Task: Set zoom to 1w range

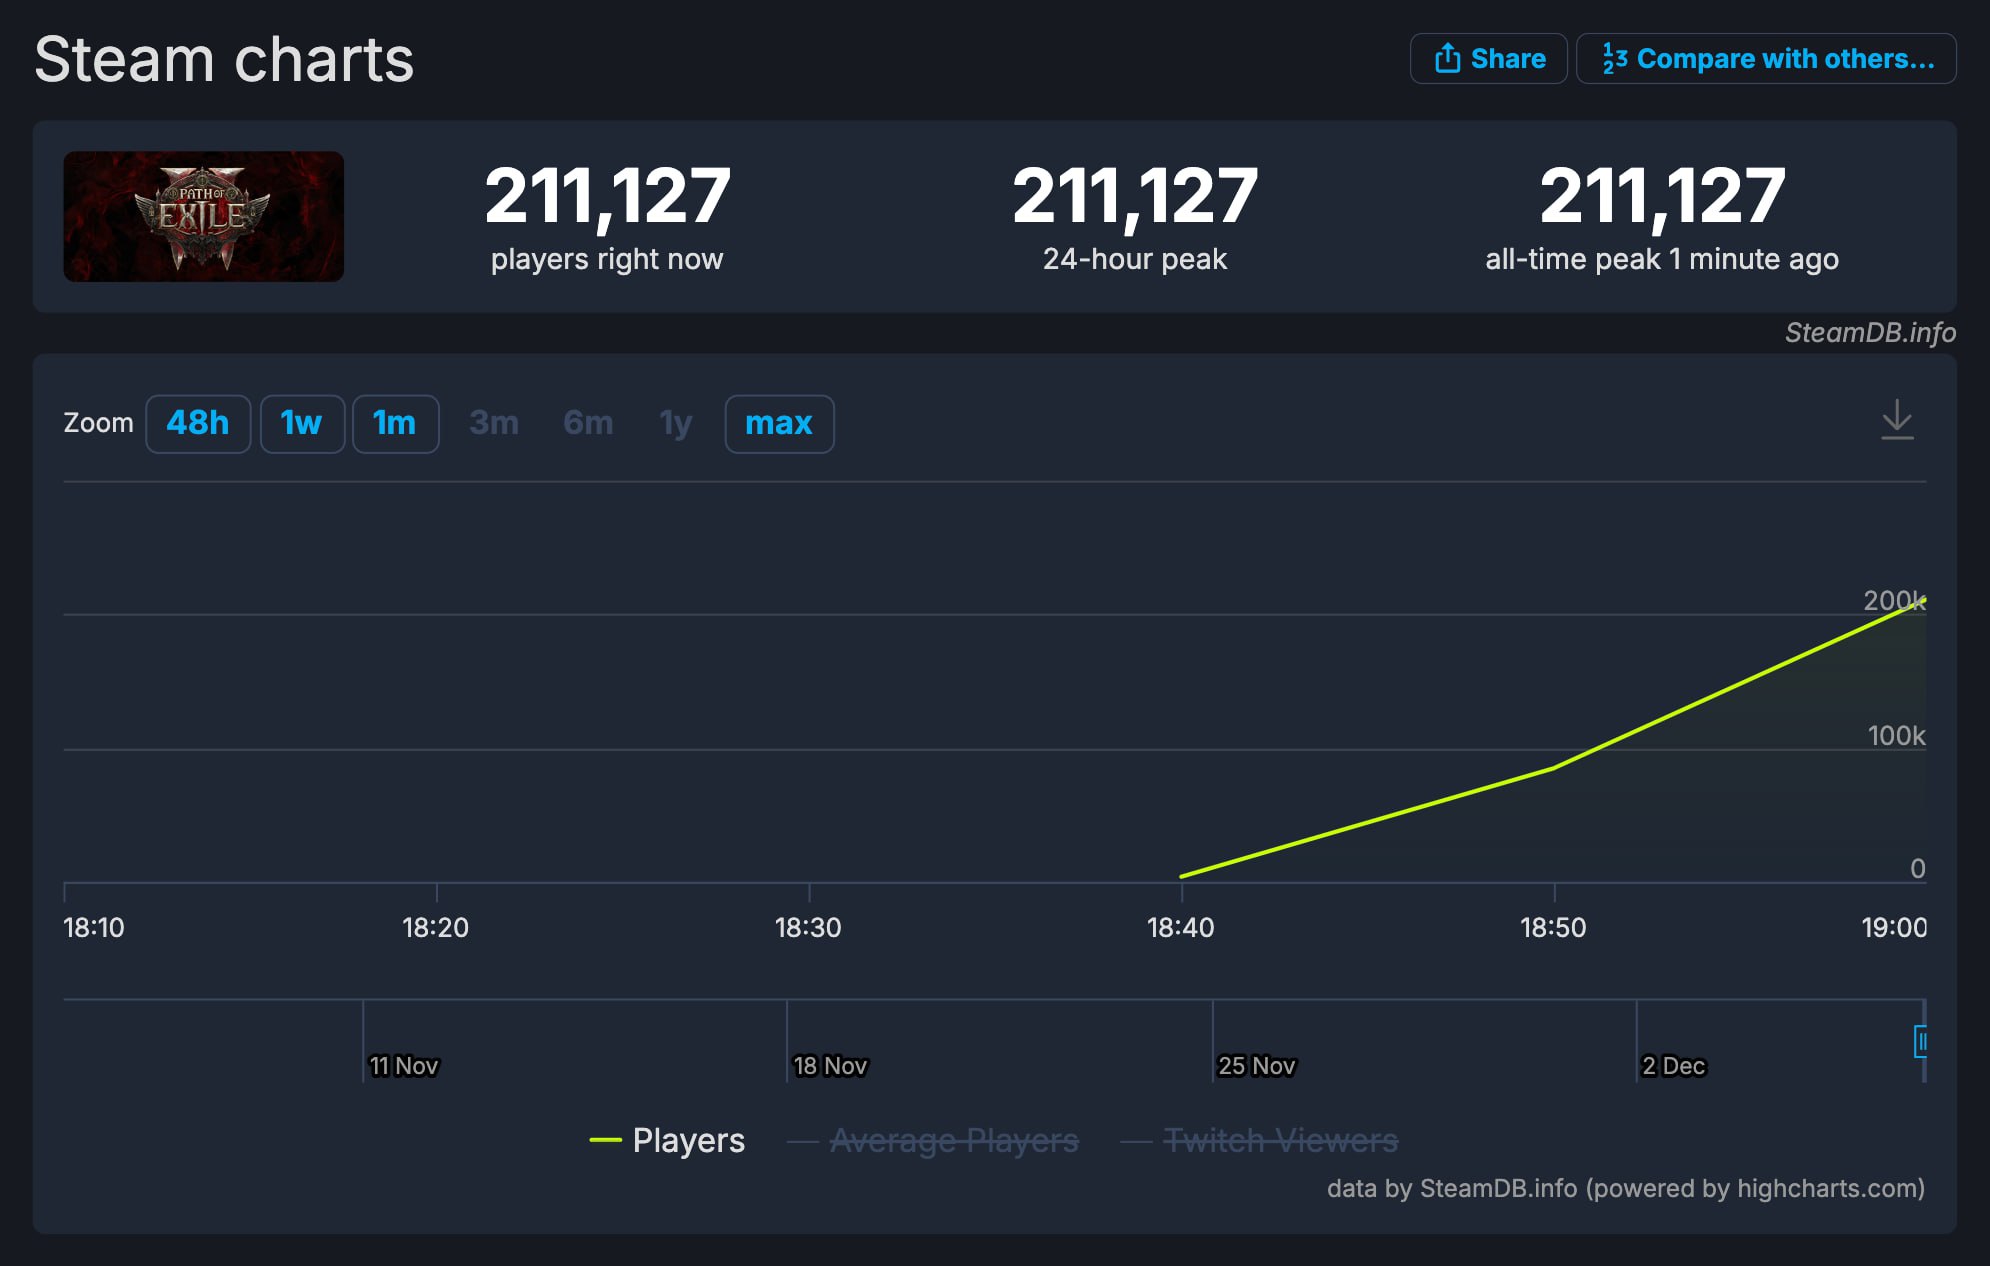Action: 302,423
